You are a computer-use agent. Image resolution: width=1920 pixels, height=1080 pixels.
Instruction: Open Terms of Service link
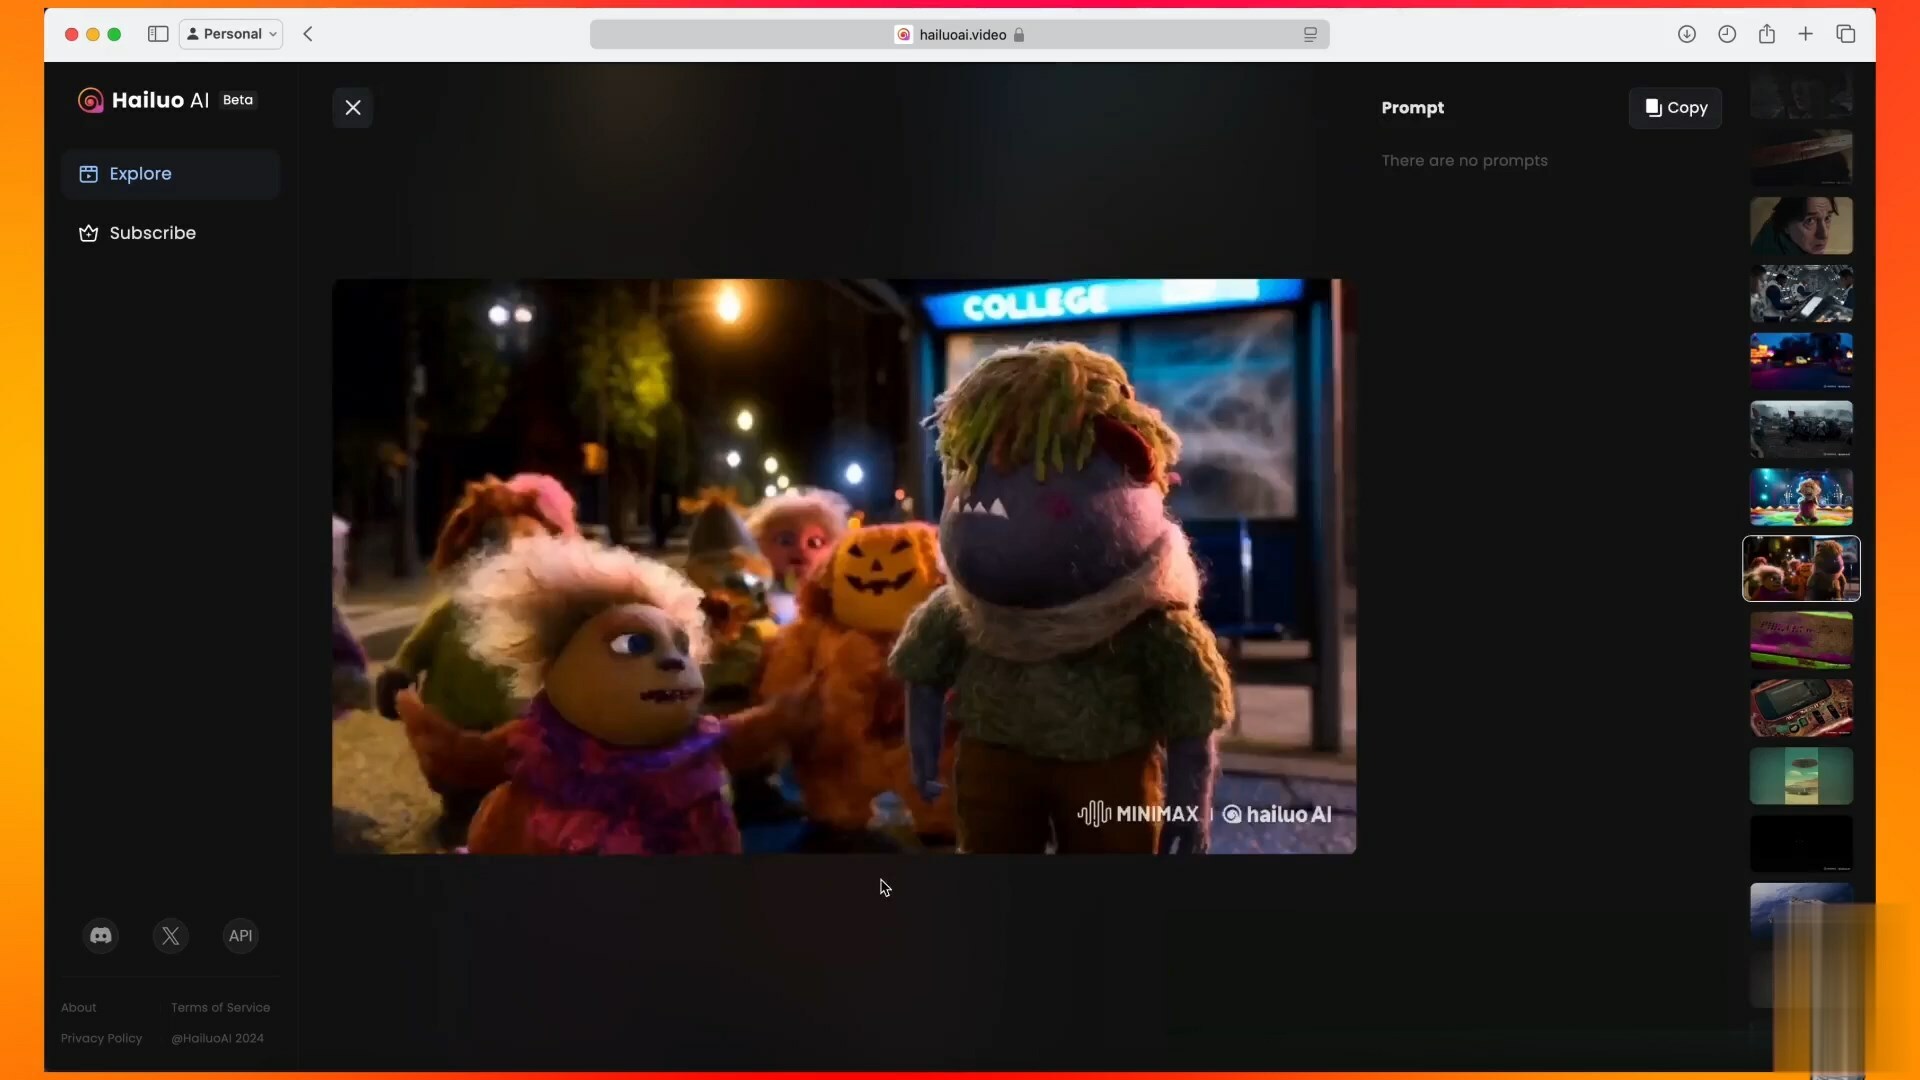click(220, 1008)
